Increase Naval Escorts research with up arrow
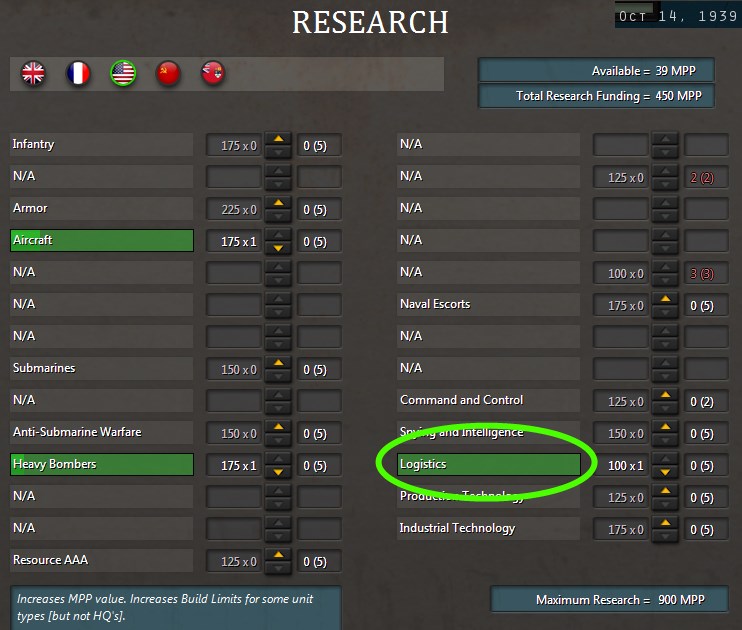The width and height of the screenshot is (742, 630). (x=665, y=299)
